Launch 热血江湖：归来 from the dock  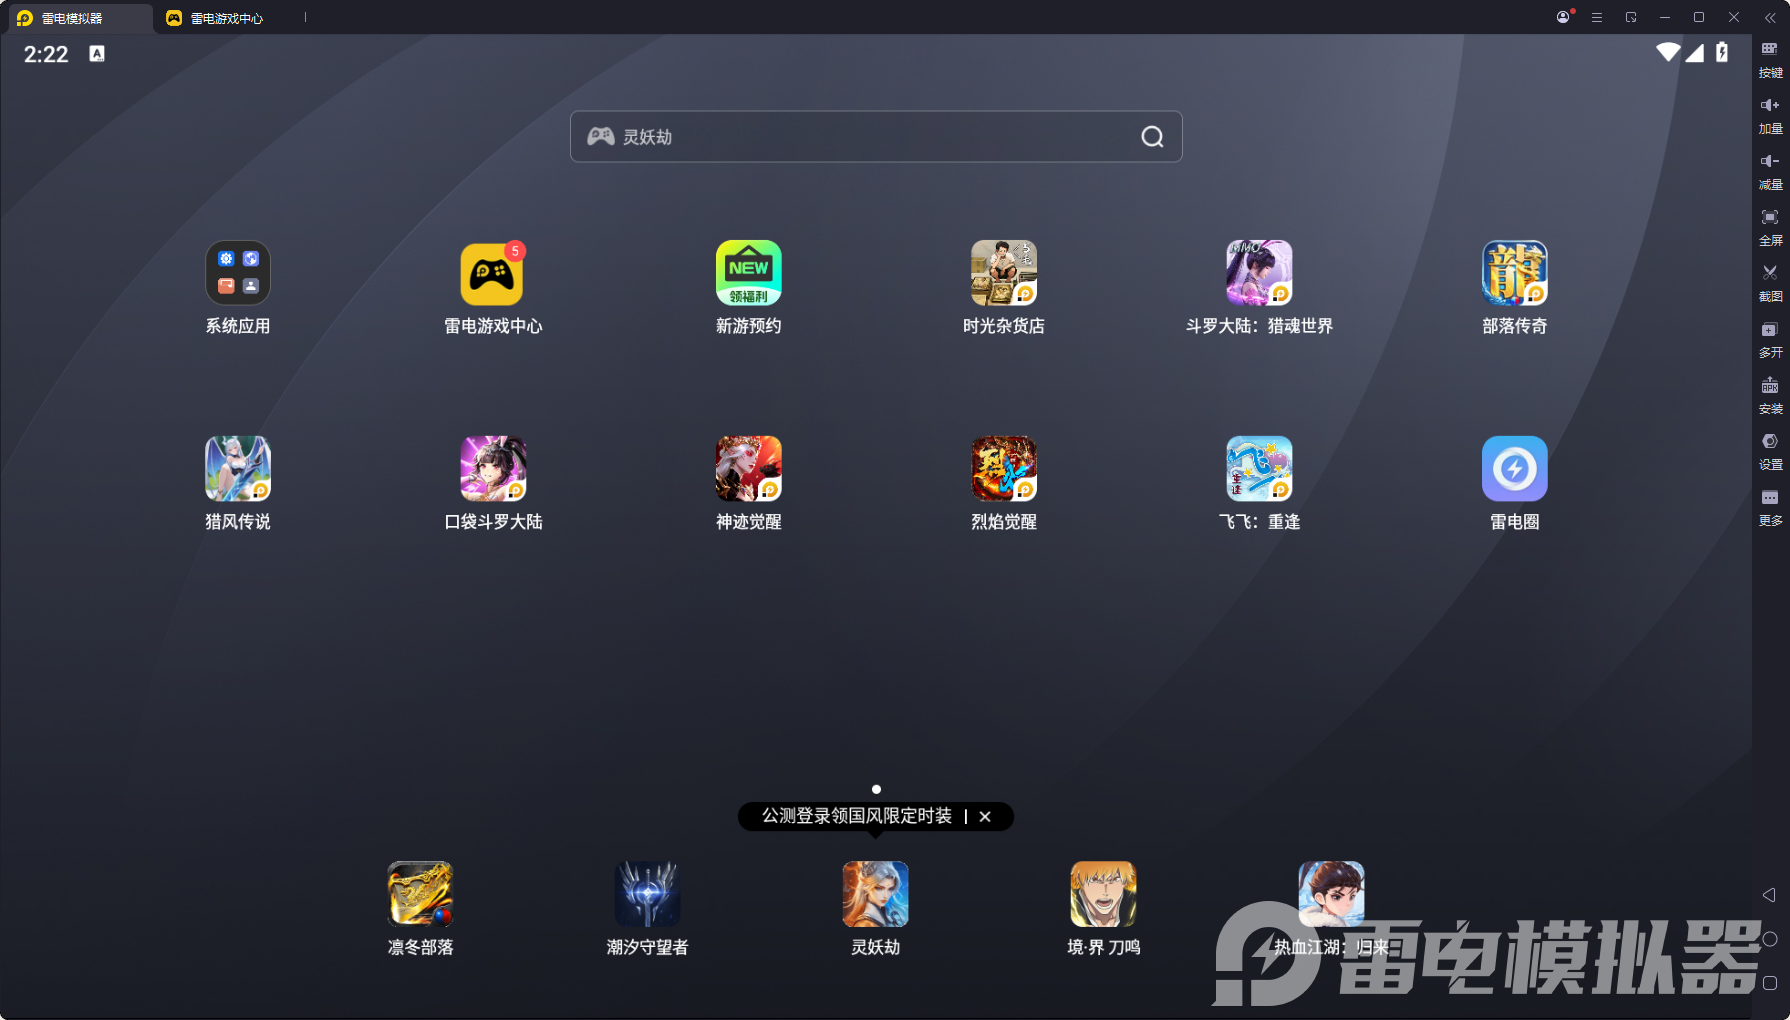[1331, 894]
